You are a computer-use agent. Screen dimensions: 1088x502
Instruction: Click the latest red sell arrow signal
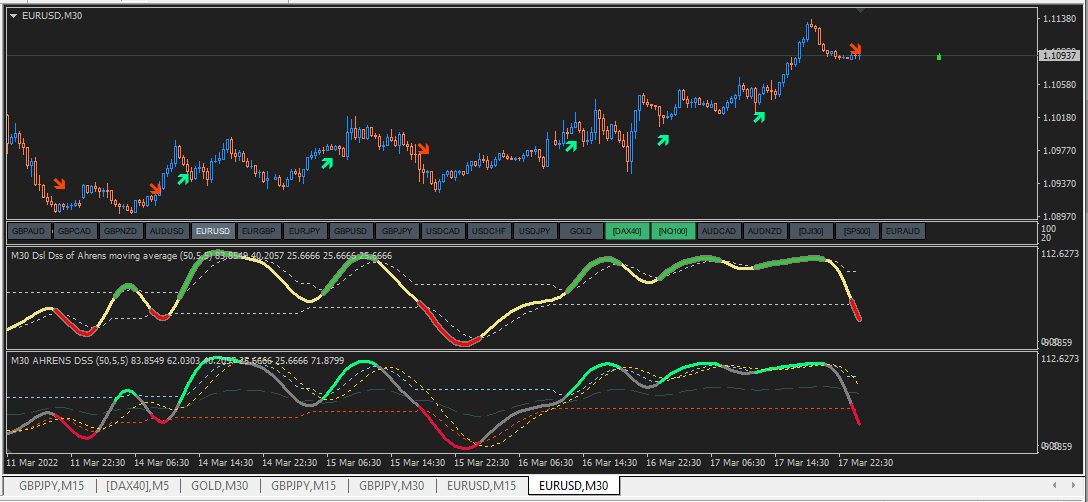click(x=856, y=49)
